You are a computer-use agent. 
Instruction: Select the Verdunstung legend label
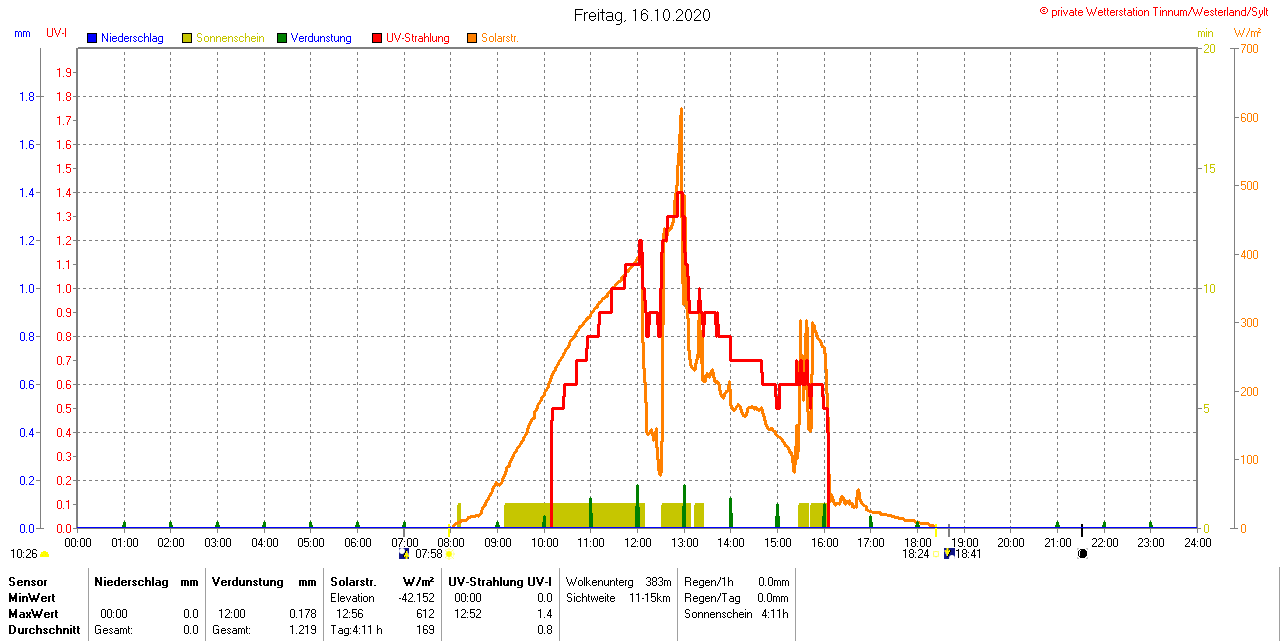(x=321, y=38)
